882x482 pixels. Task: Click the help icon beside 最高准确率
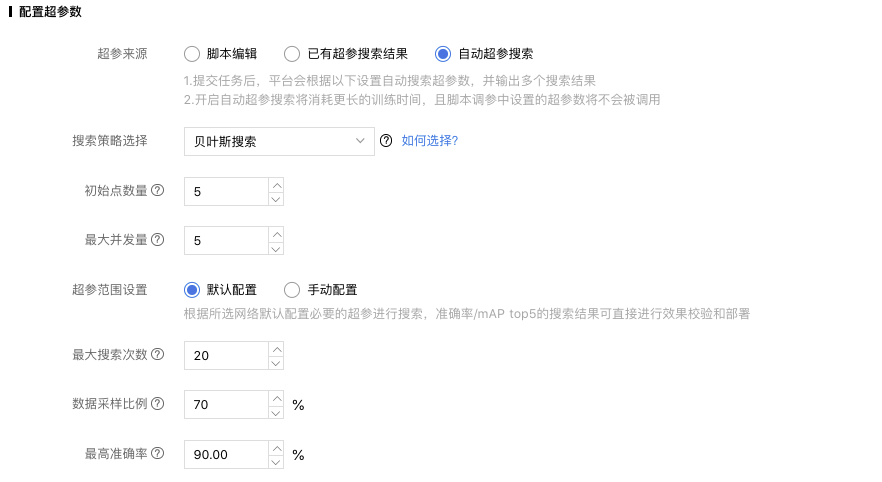[158, 453]
